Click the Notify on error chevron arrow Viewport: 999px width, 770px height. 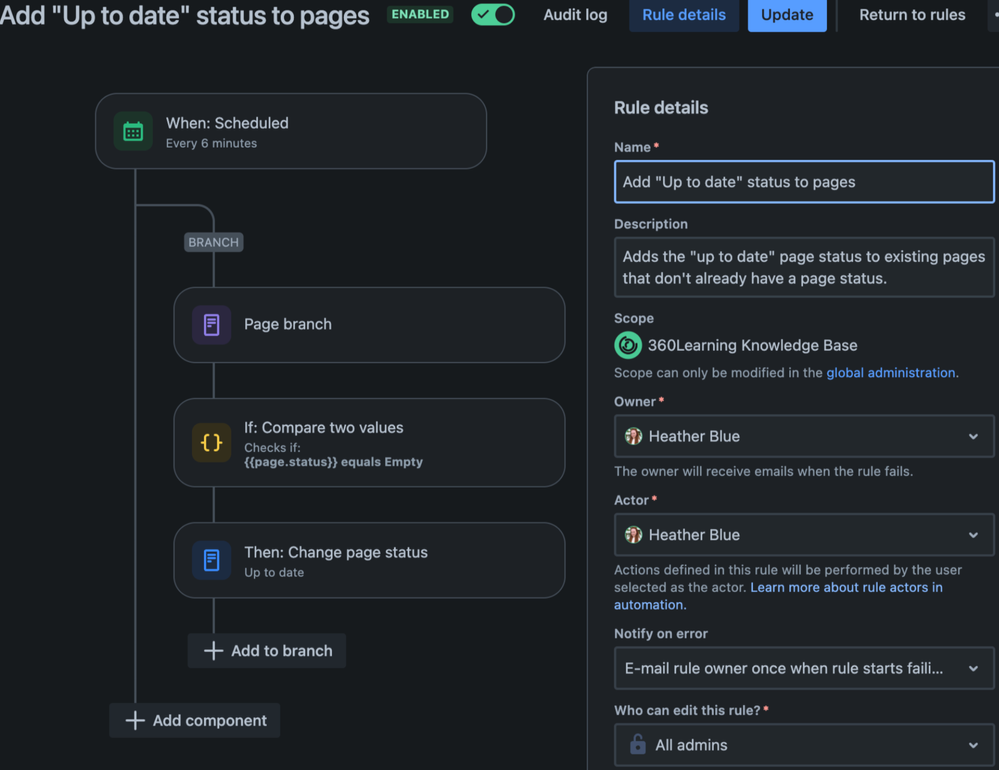(x=974, y=669)
